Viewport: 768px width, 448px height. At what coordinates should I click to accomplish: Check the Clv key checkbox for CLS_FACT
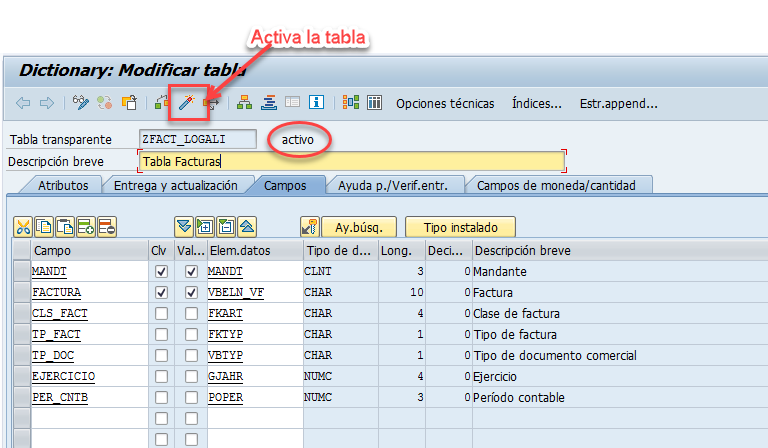point(161,314)
